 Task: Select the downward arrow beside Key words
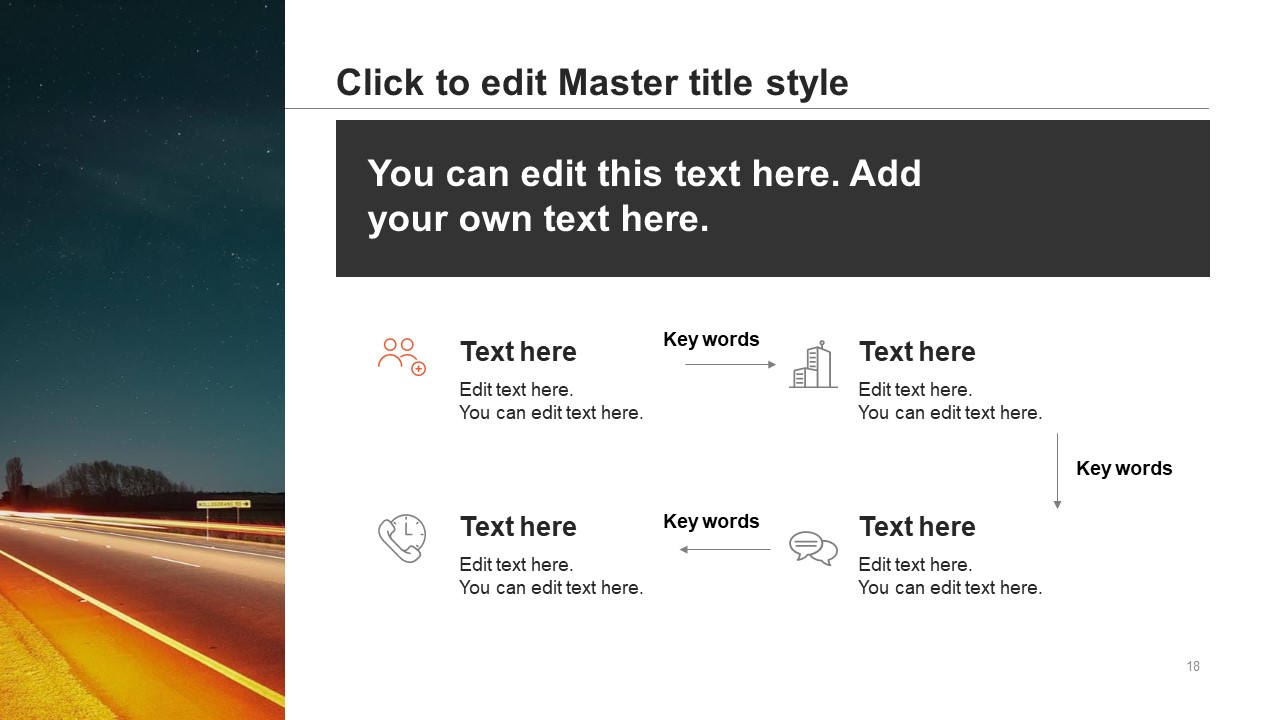pyautogui.click(x=1057, y=471)
